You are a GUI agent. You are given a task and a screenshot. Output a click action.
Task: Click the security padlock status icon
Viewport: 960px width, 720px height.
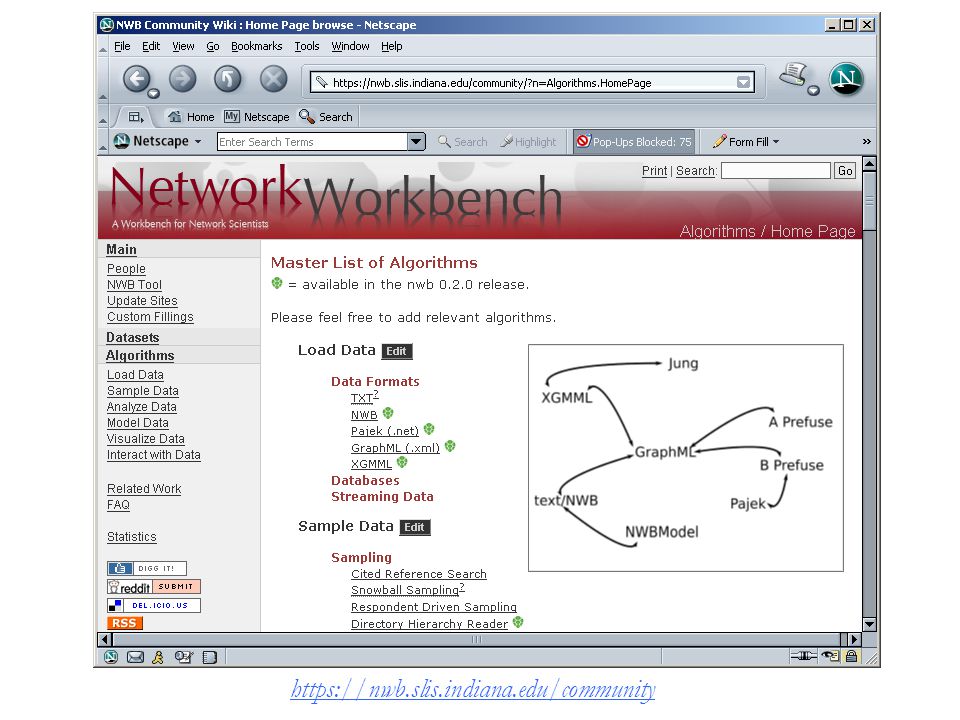[851, 656]
